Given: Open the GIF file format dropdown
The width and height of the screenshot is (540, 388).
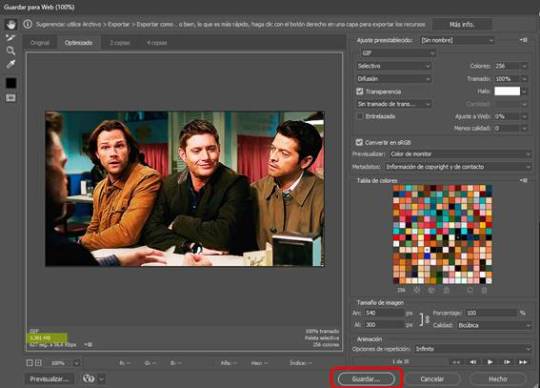Looking at the screenshot, I should [x=398, y=53].
